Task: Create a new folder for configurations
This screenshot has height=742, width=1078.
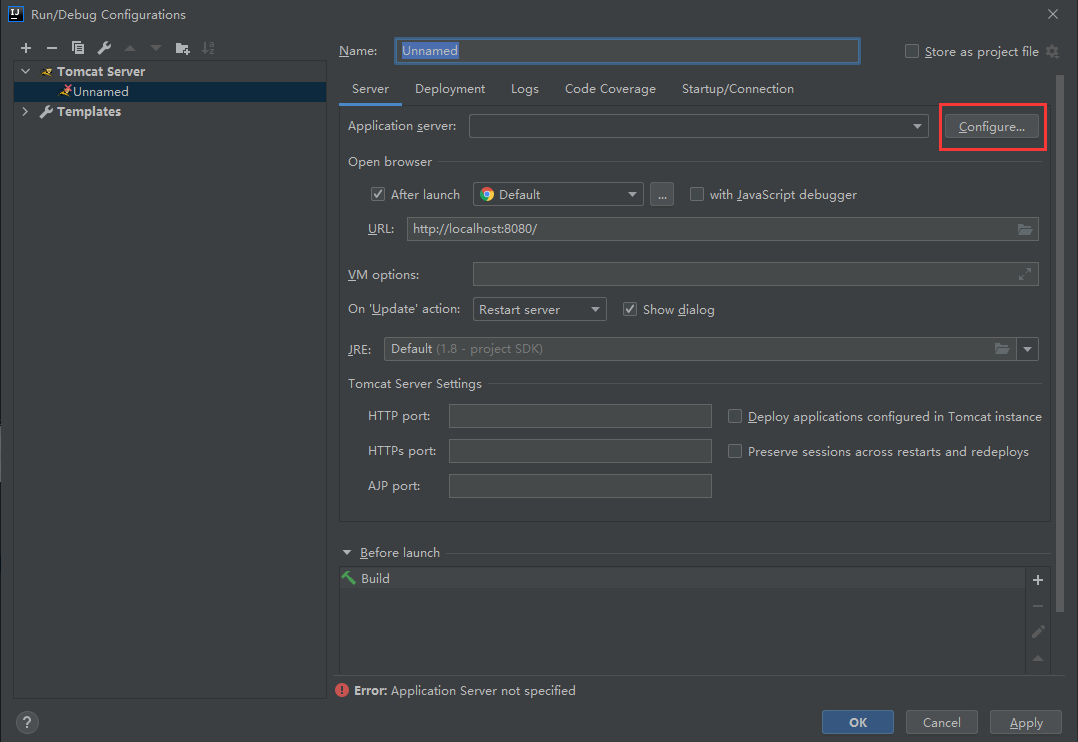Action: pos(182,48)
